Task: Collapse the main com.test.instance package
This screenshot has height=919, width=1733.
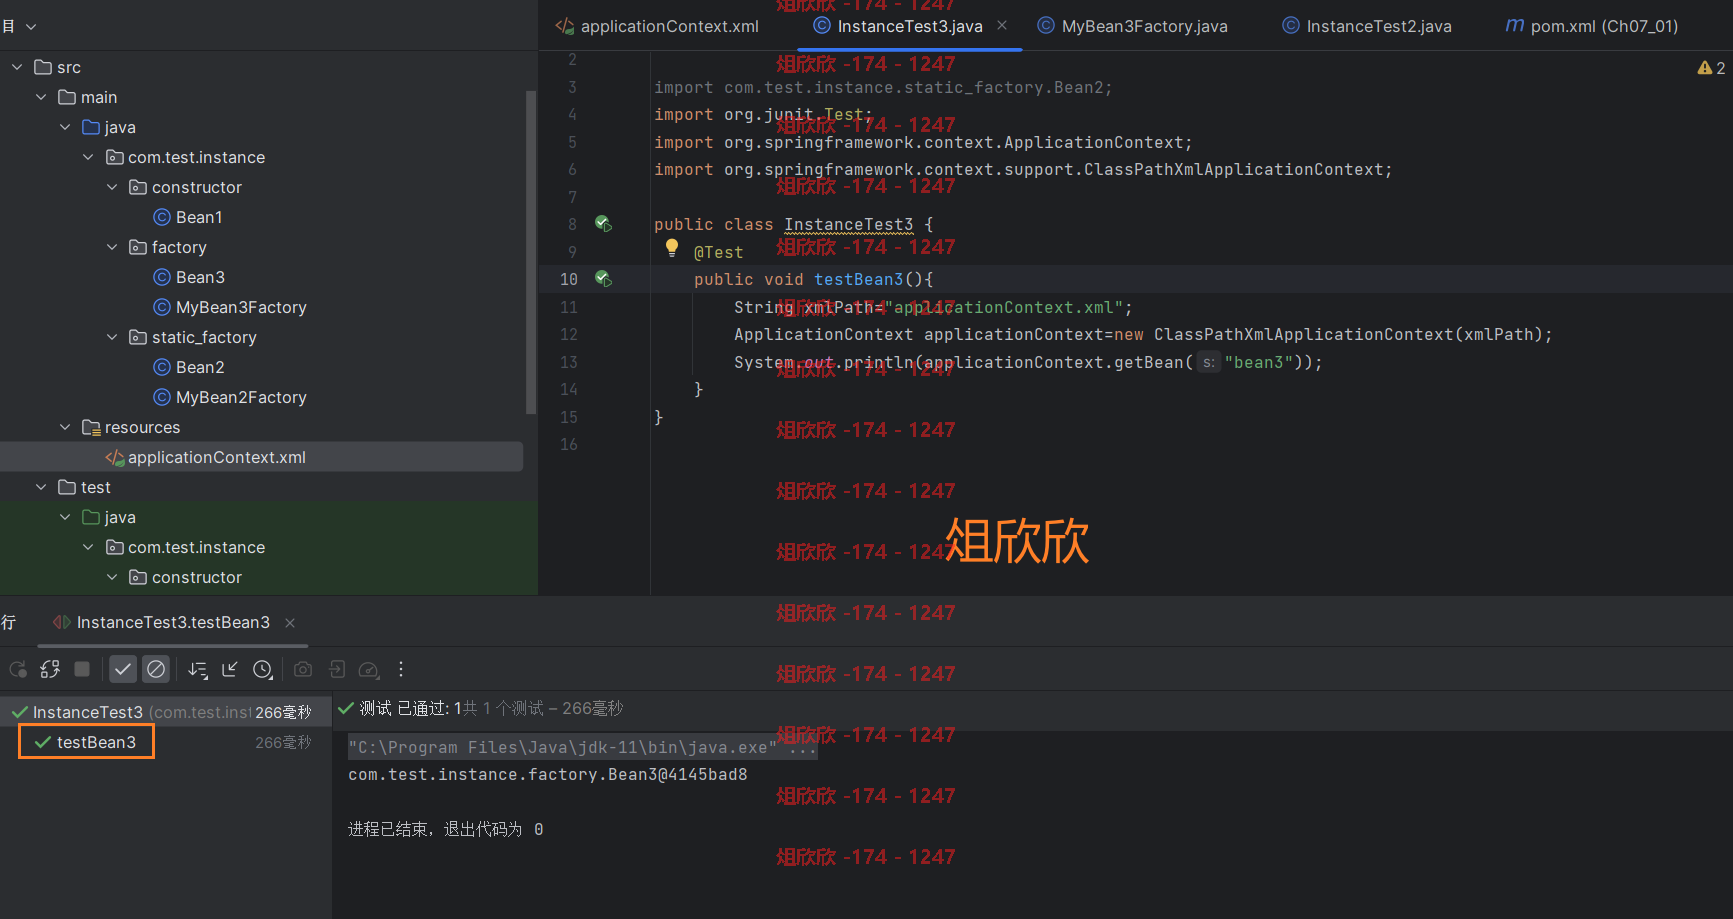Action: (88, 157)
